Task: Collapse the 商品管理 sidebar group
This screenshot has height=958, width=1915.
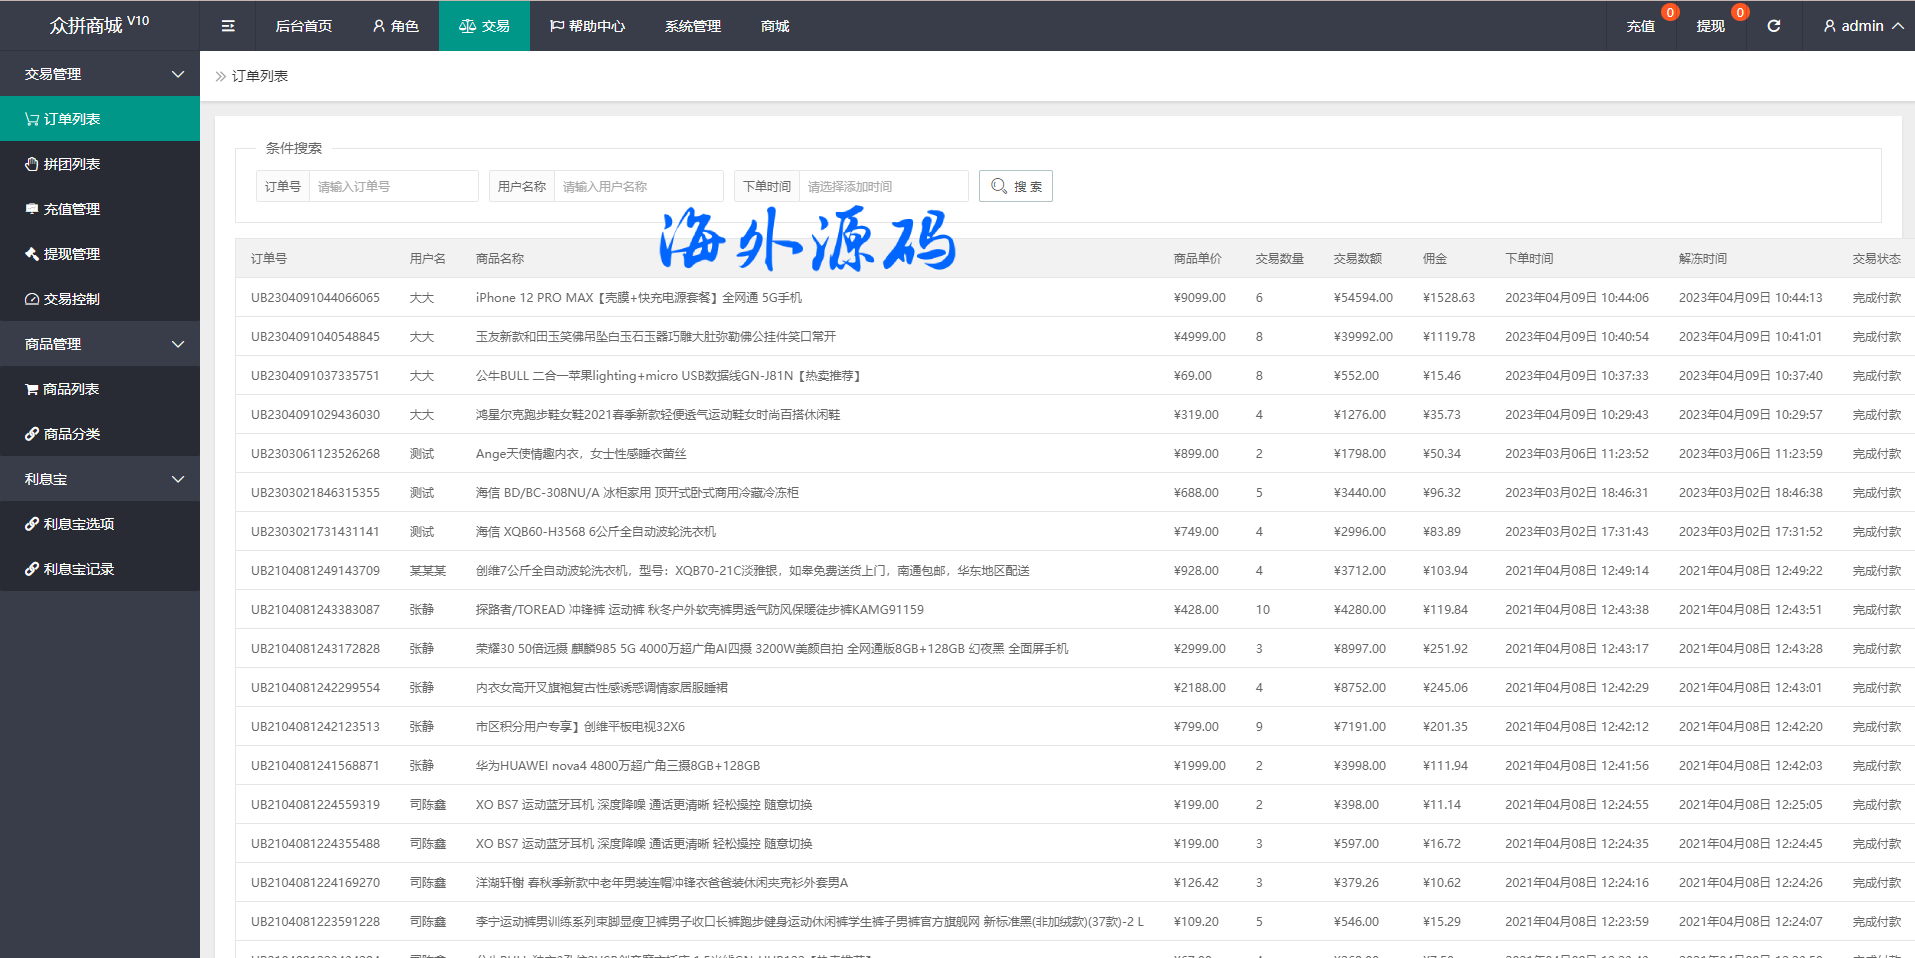Action: 100,344
